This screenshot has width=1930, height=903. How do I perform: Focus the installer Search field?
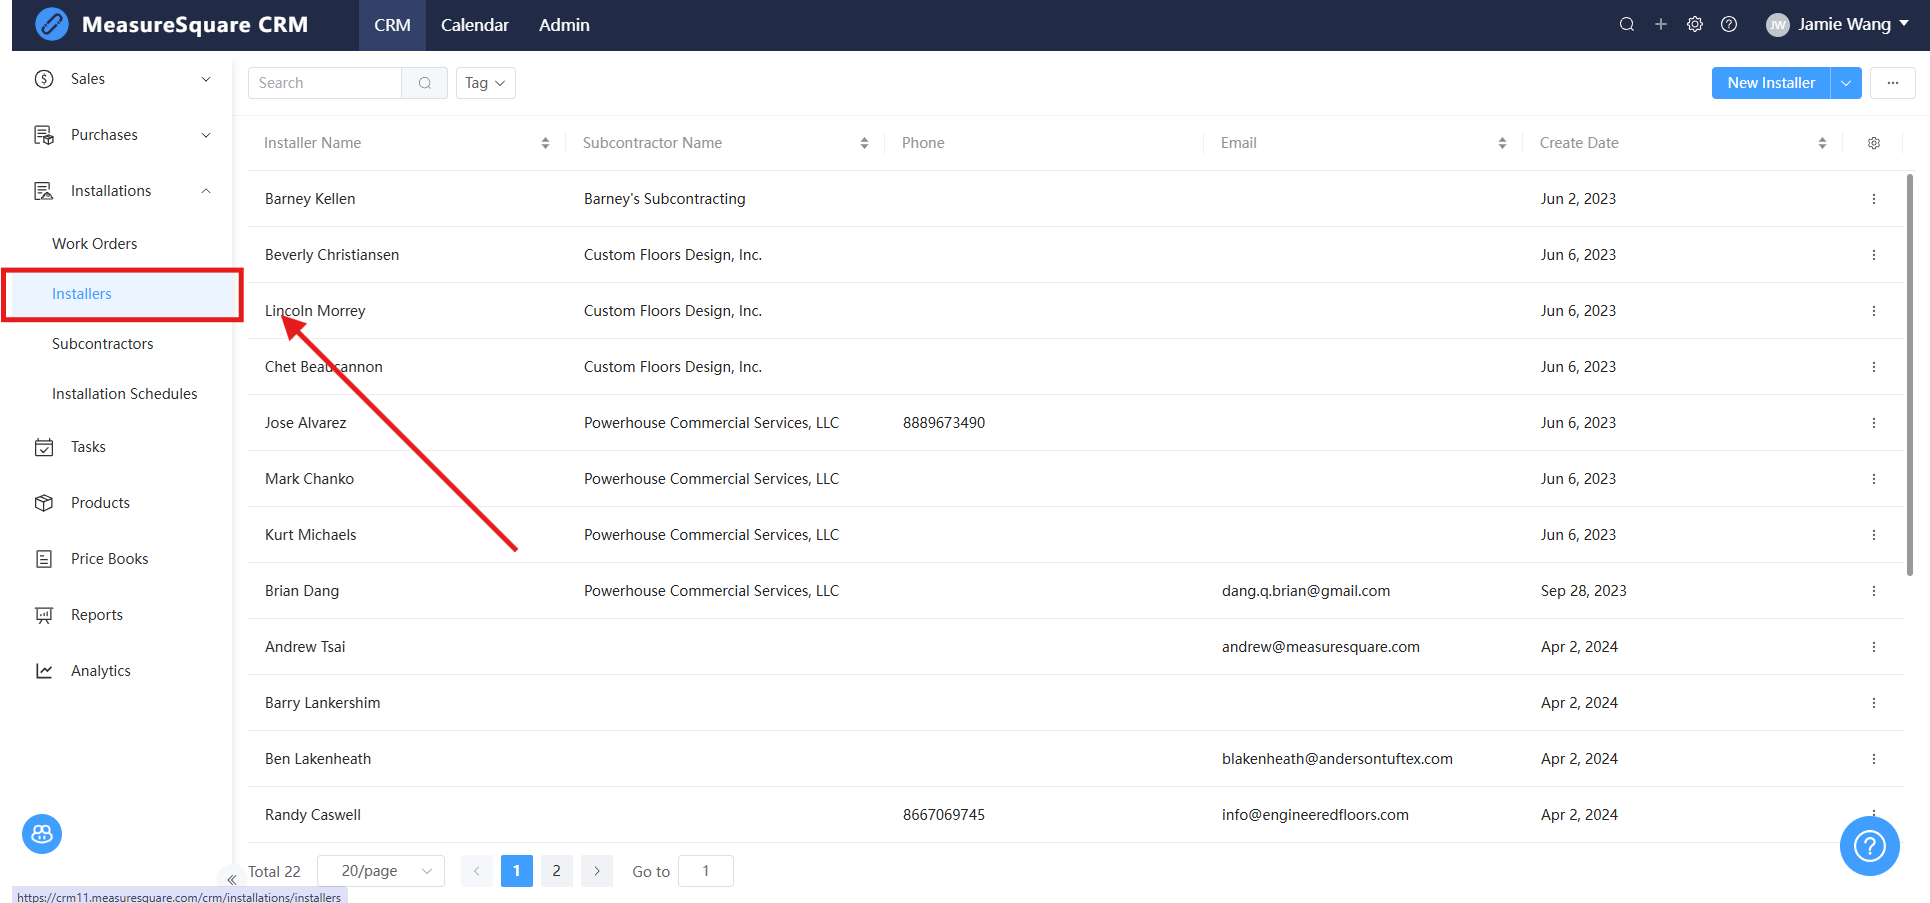pyautogui.click(x=325, y=83)
